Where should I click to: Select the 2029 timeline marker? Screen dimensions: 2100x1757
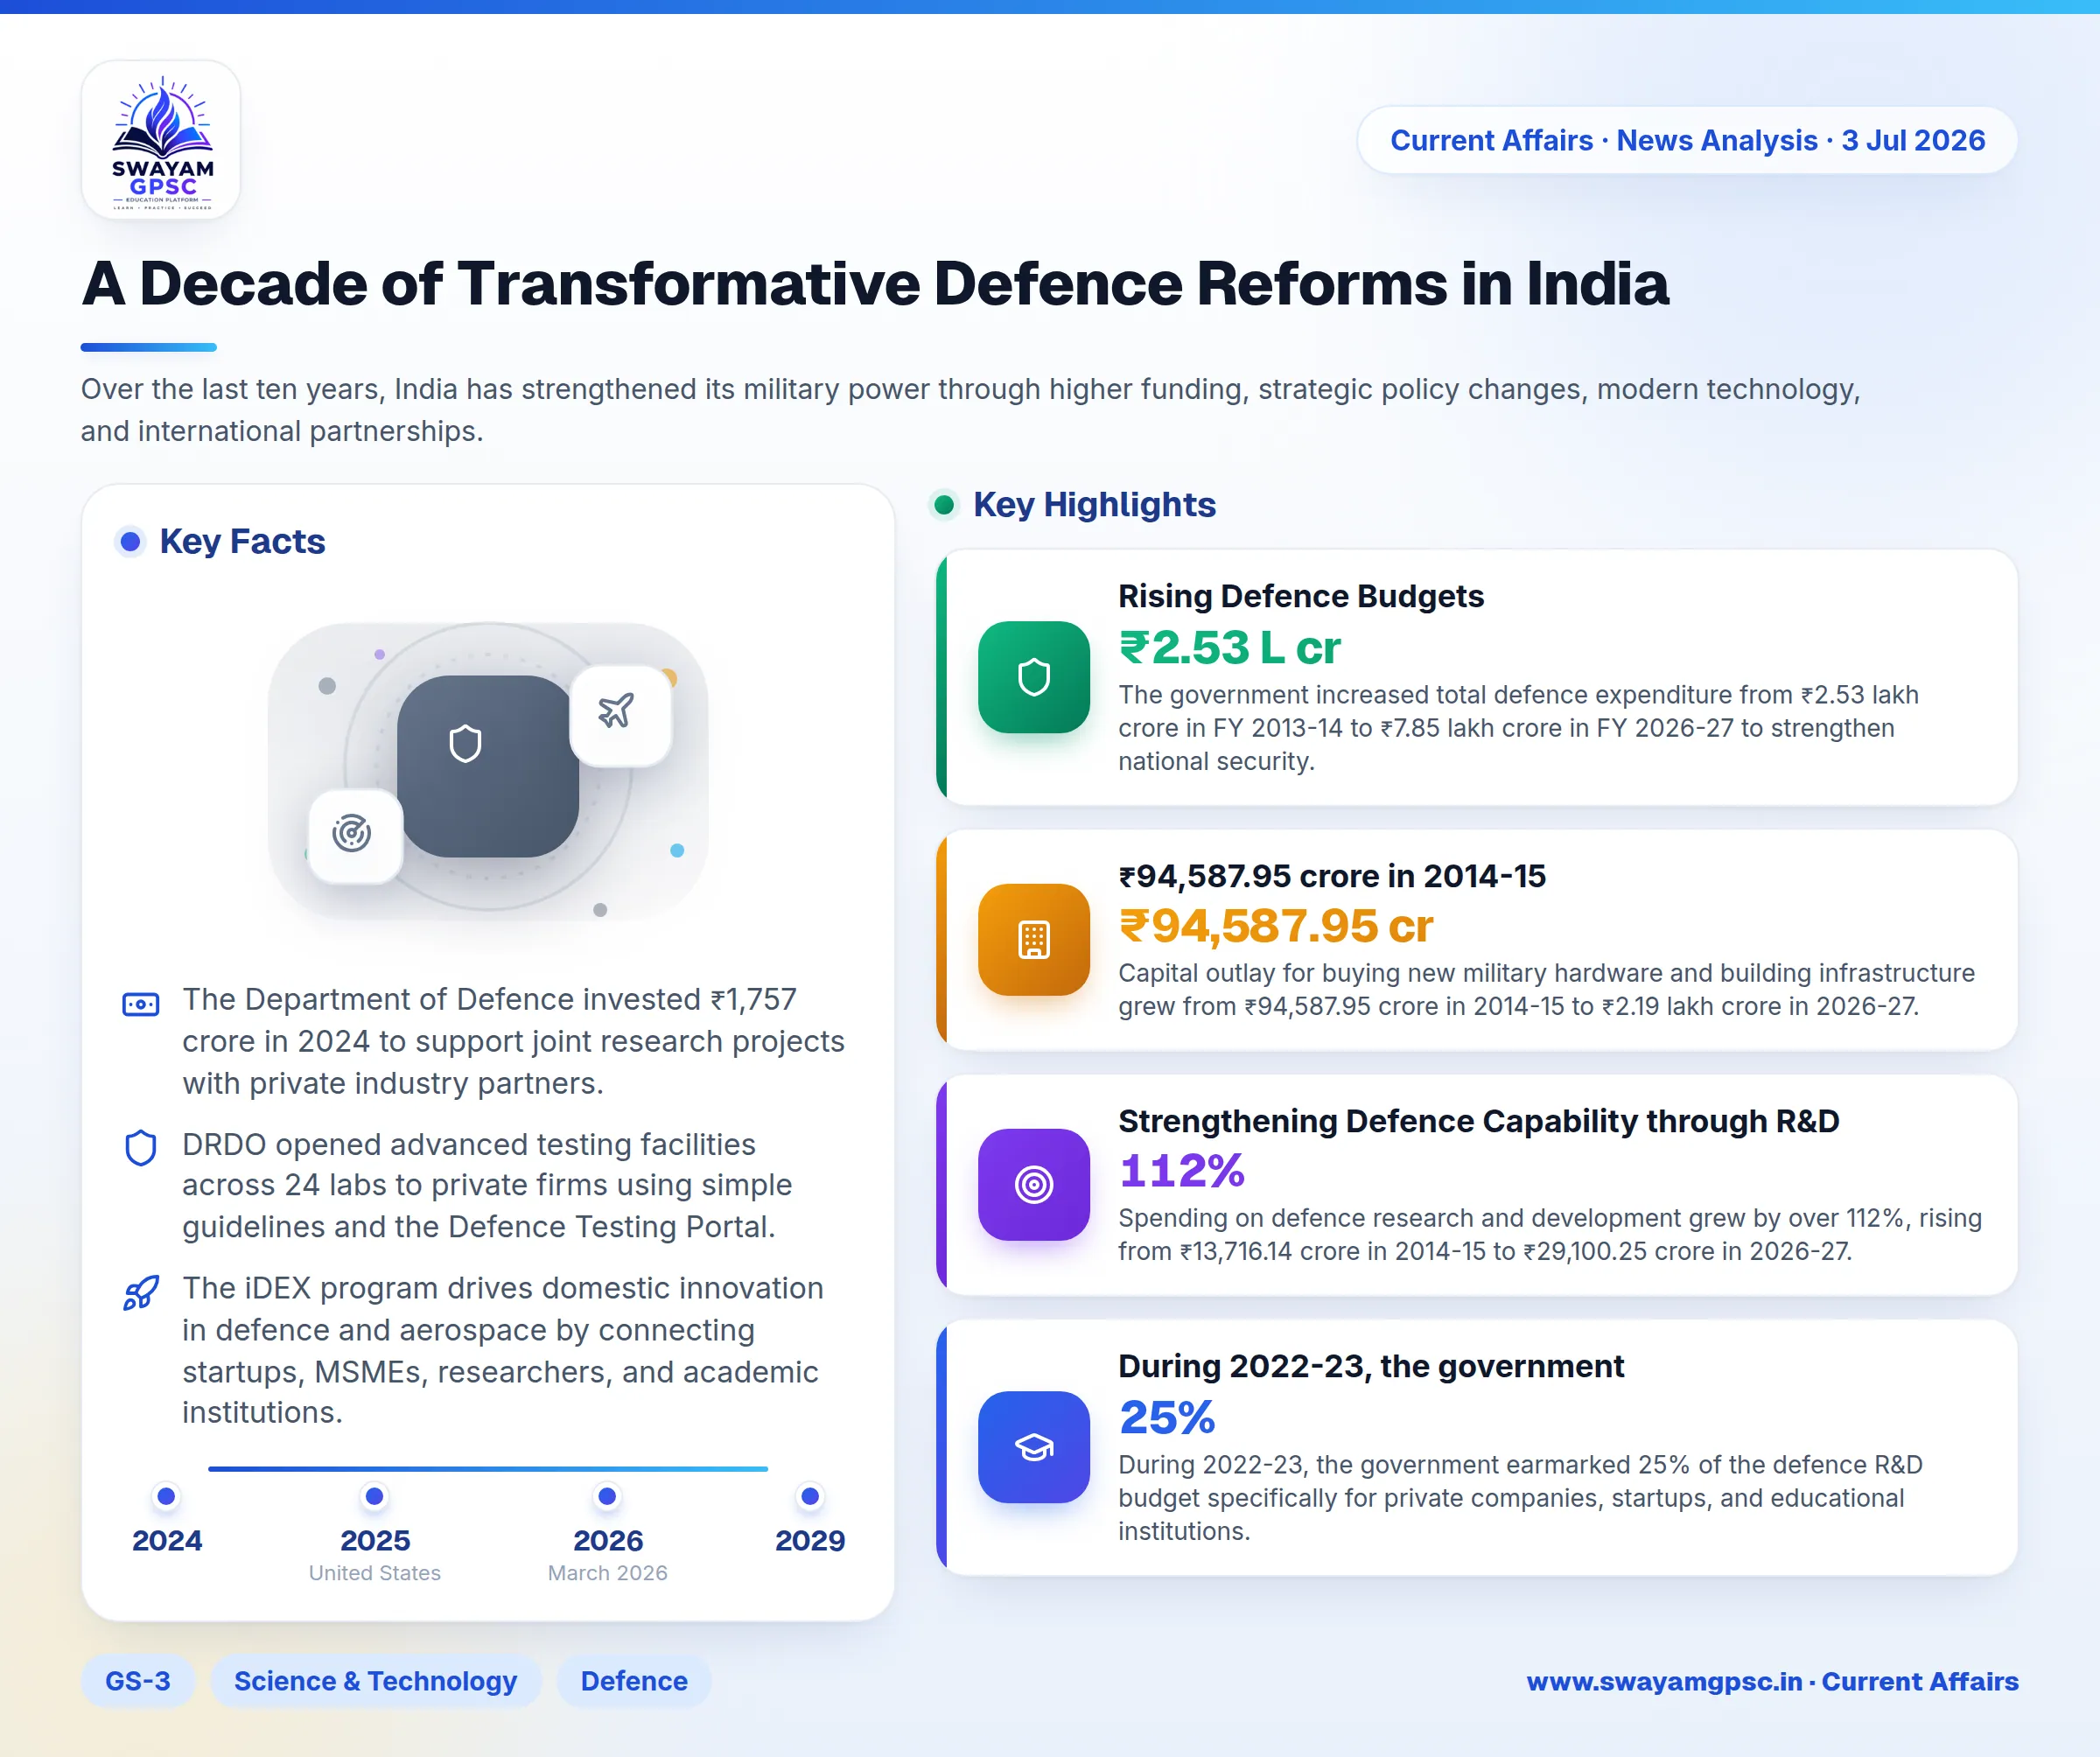pyautogui.click(x=810, y=1496)
